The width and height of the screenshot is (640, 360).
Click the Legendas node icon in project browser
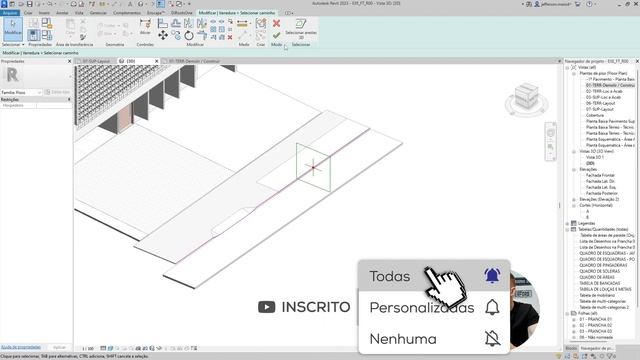(x=573, y=223)
